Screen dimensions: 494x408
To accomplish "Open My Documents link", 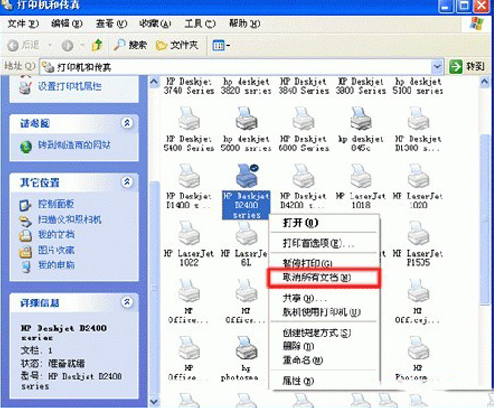I will pyautogui.click(x=56, y=235).
